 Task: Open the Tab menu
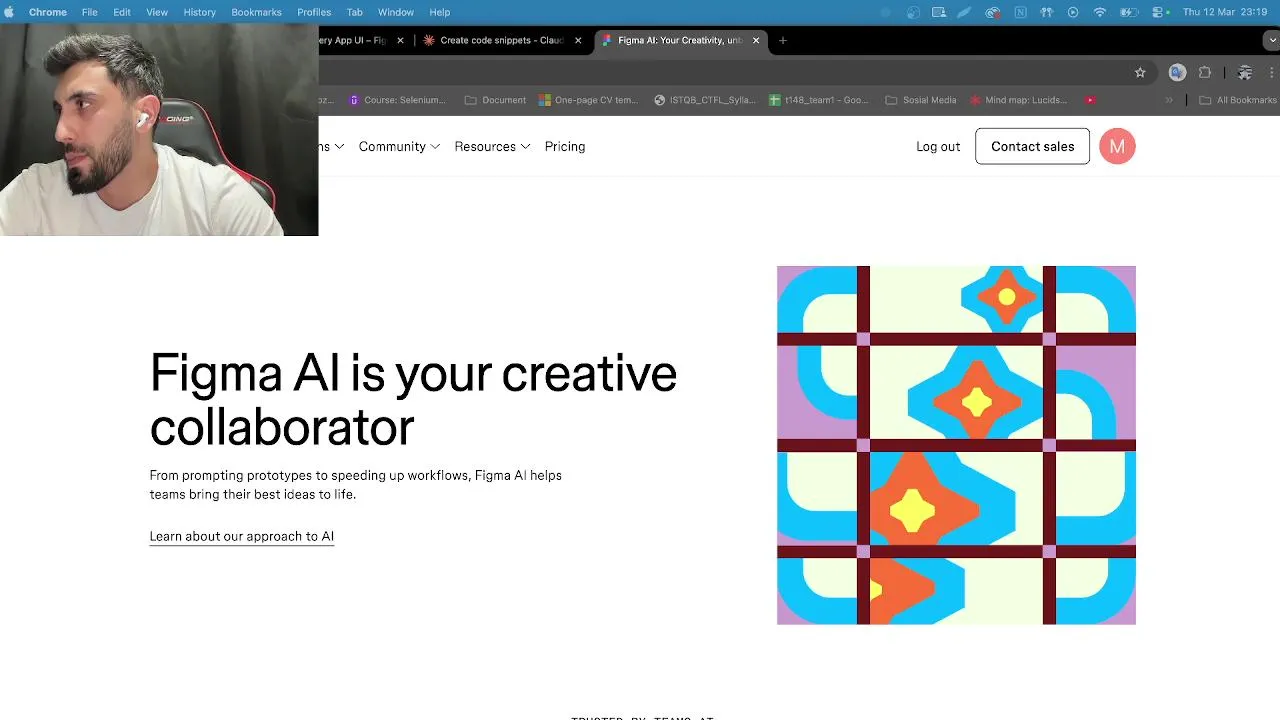[354, 12]
